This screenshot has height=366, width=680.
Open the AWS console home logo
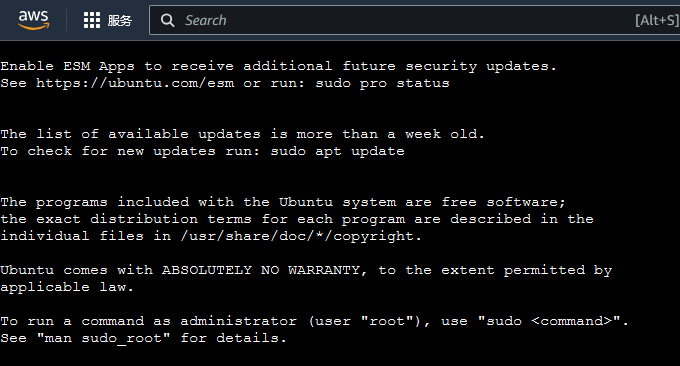(x=33, y=20)
